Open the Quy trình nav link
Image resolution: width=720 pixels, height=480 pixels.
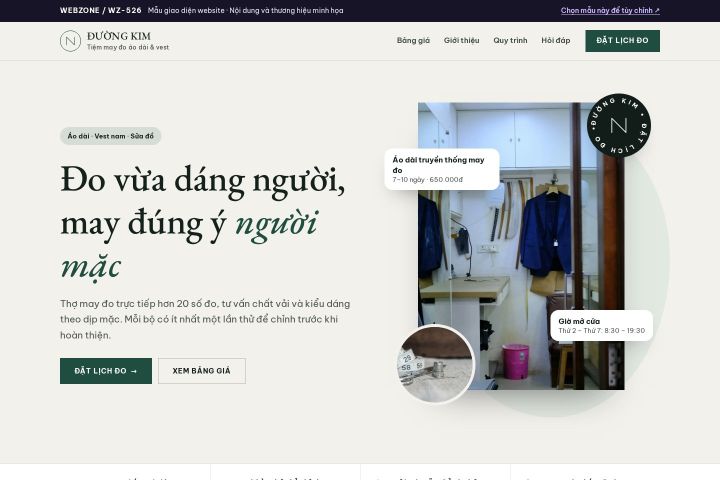[x=510, y=40]
